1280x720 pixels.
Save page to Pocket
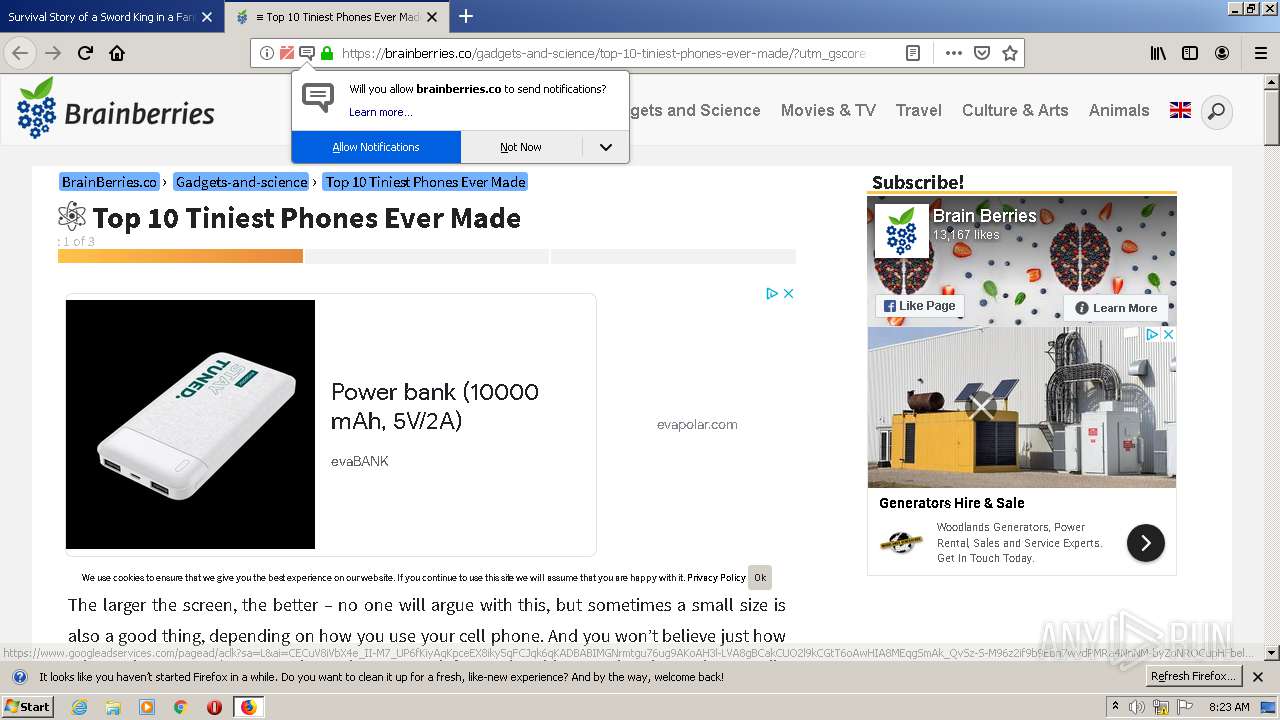[x=982, y=53]
